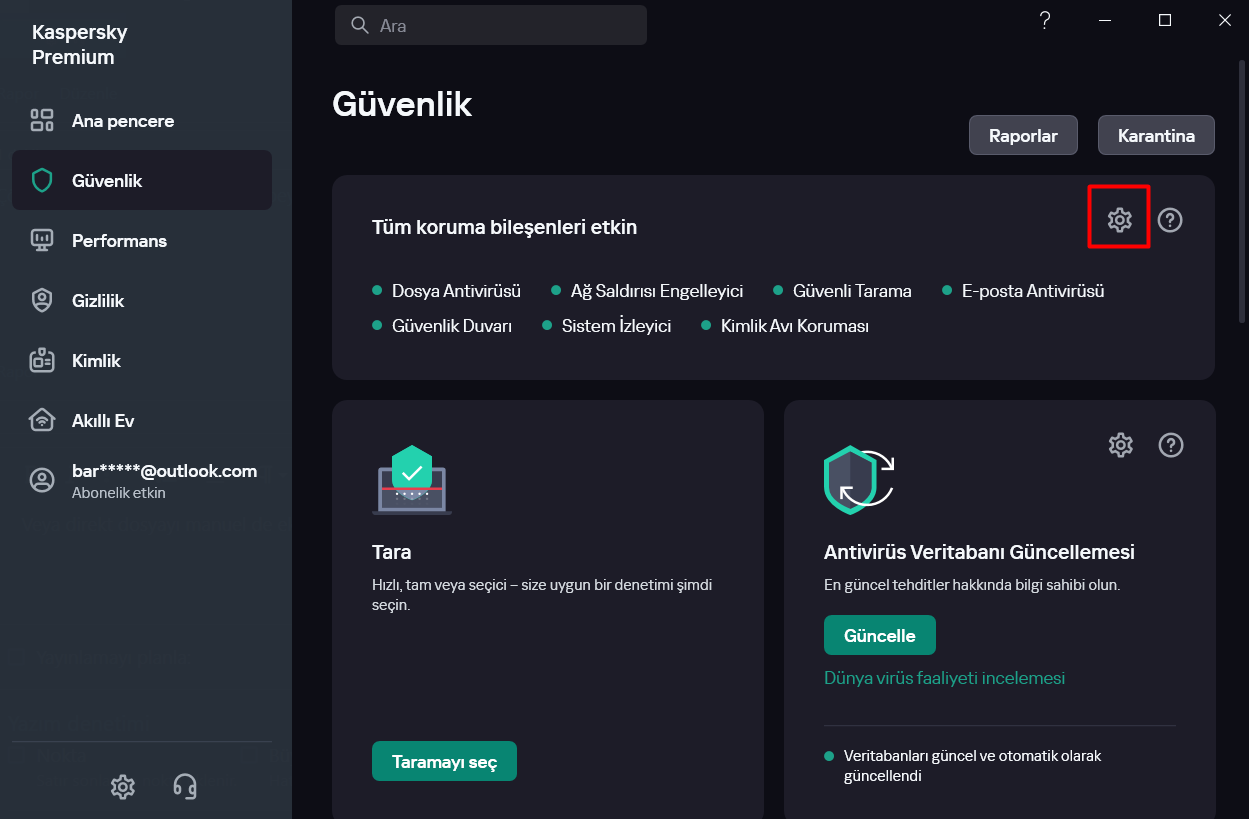Click the Ara search field

(491, 25)
